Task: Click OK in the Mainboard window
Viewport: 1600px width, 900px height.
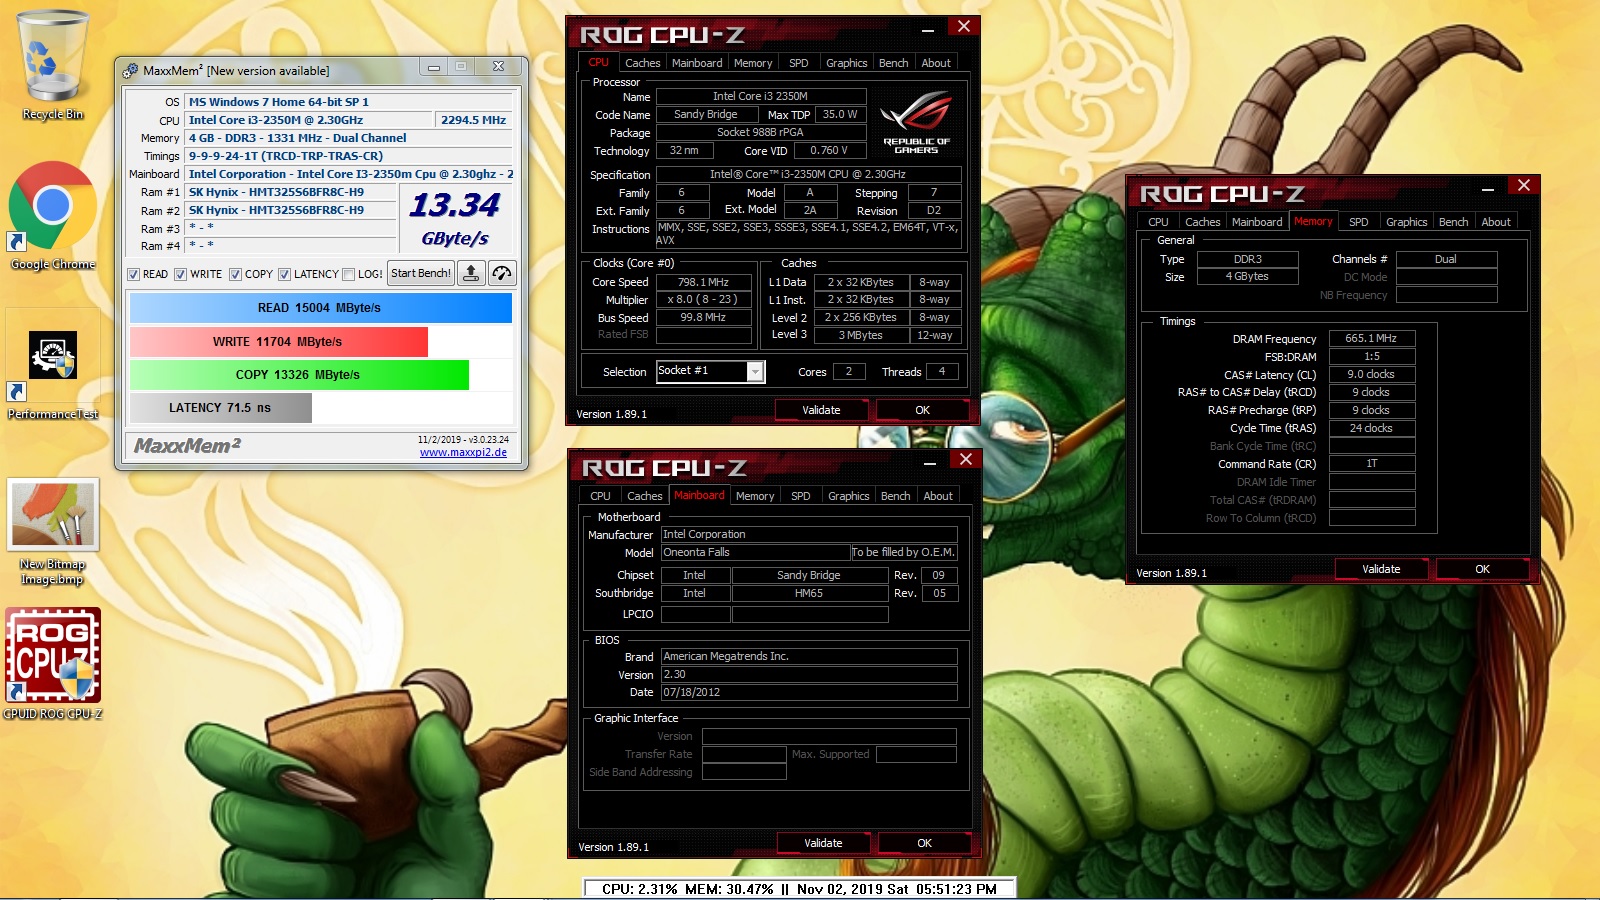Action: pyautogui.click(x=924, y=843)
